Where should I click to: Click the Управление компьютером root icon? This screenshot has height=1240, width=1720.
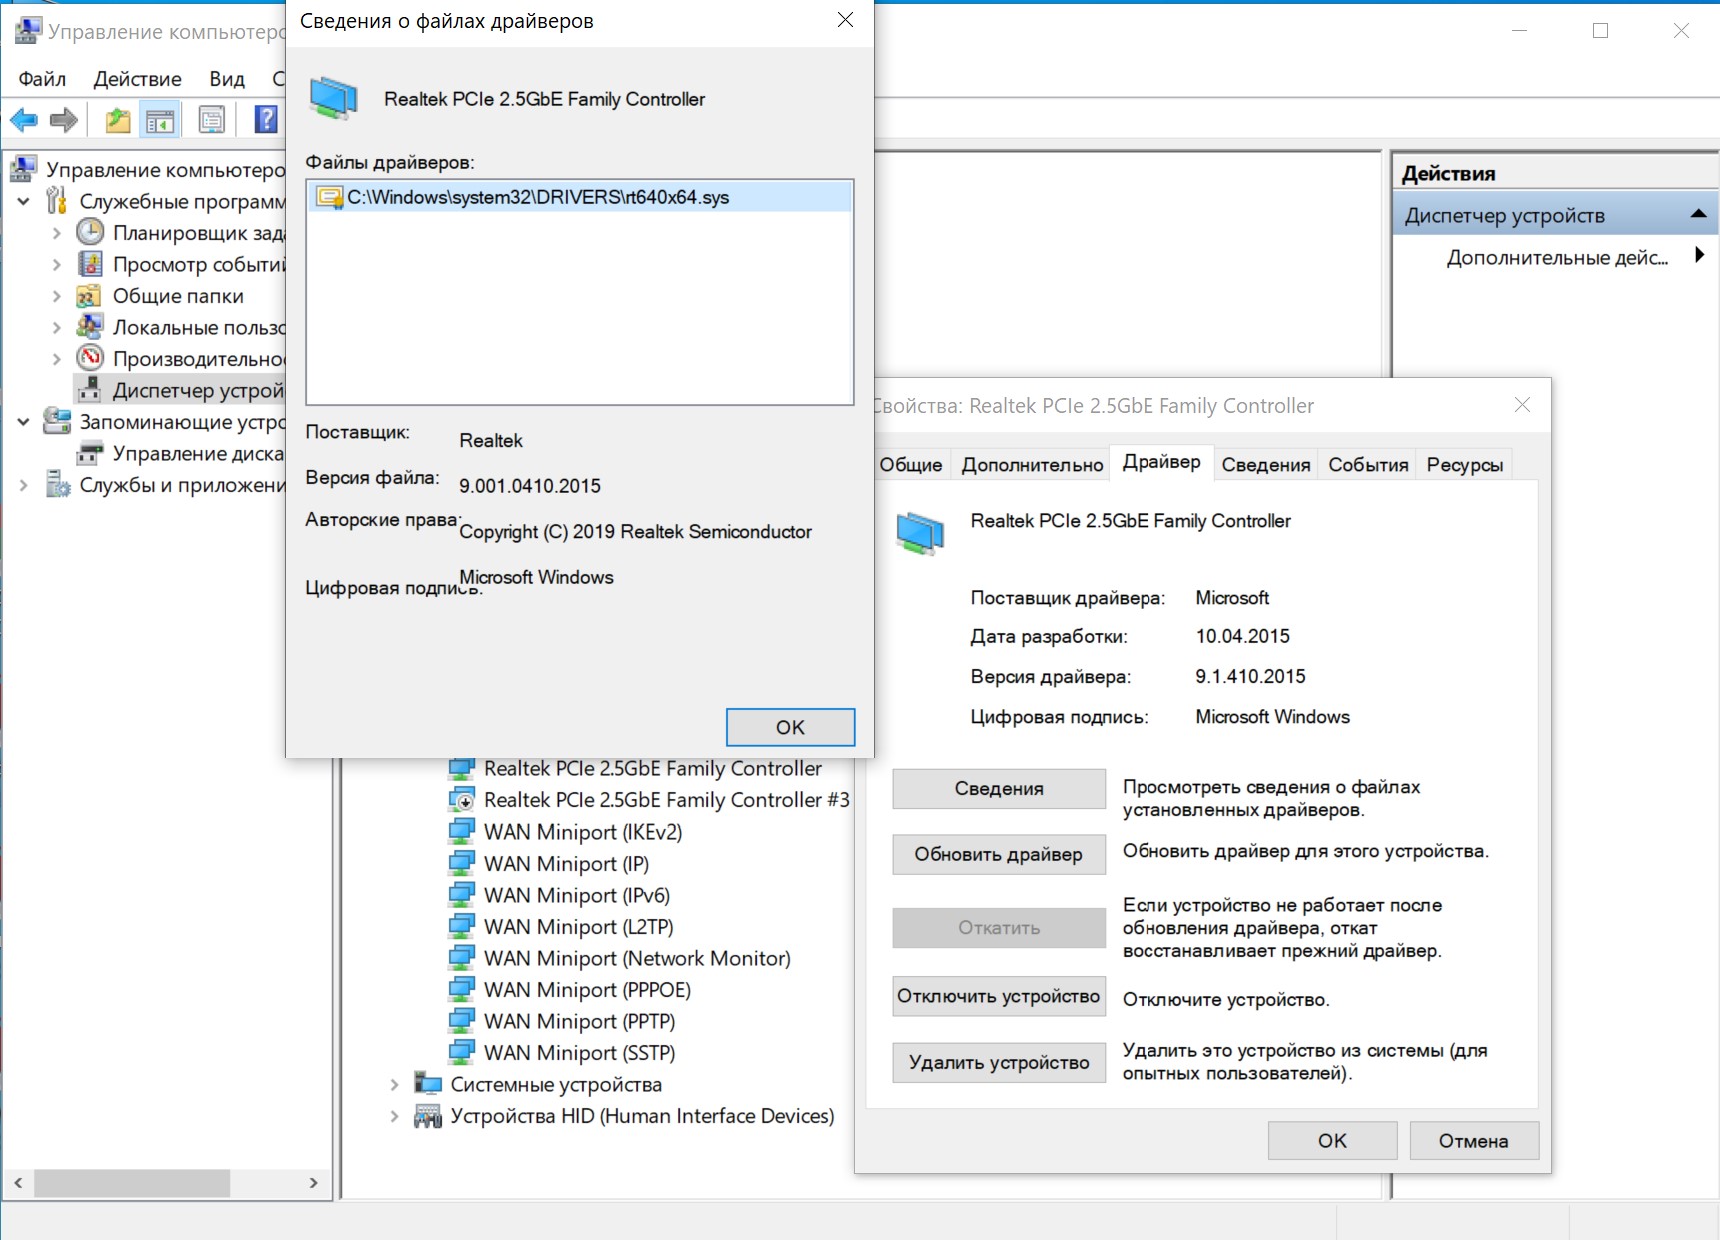click(x=24, y=169)
